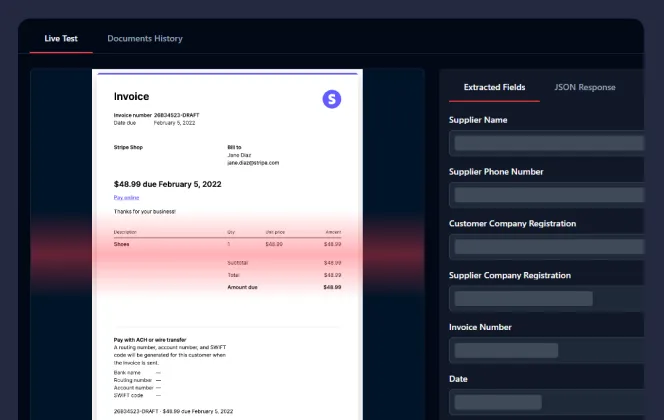Click the Supplier Company Registration field
The image size is (664, 420).
[547, 299]
